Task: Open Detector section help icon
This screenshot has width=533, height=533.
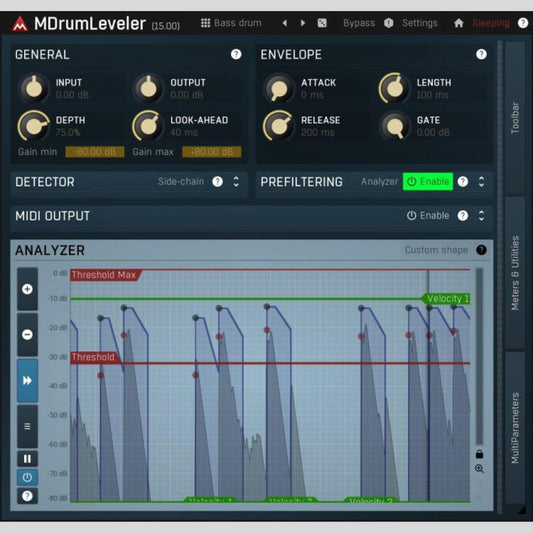Action: click(x=218, y=182)
